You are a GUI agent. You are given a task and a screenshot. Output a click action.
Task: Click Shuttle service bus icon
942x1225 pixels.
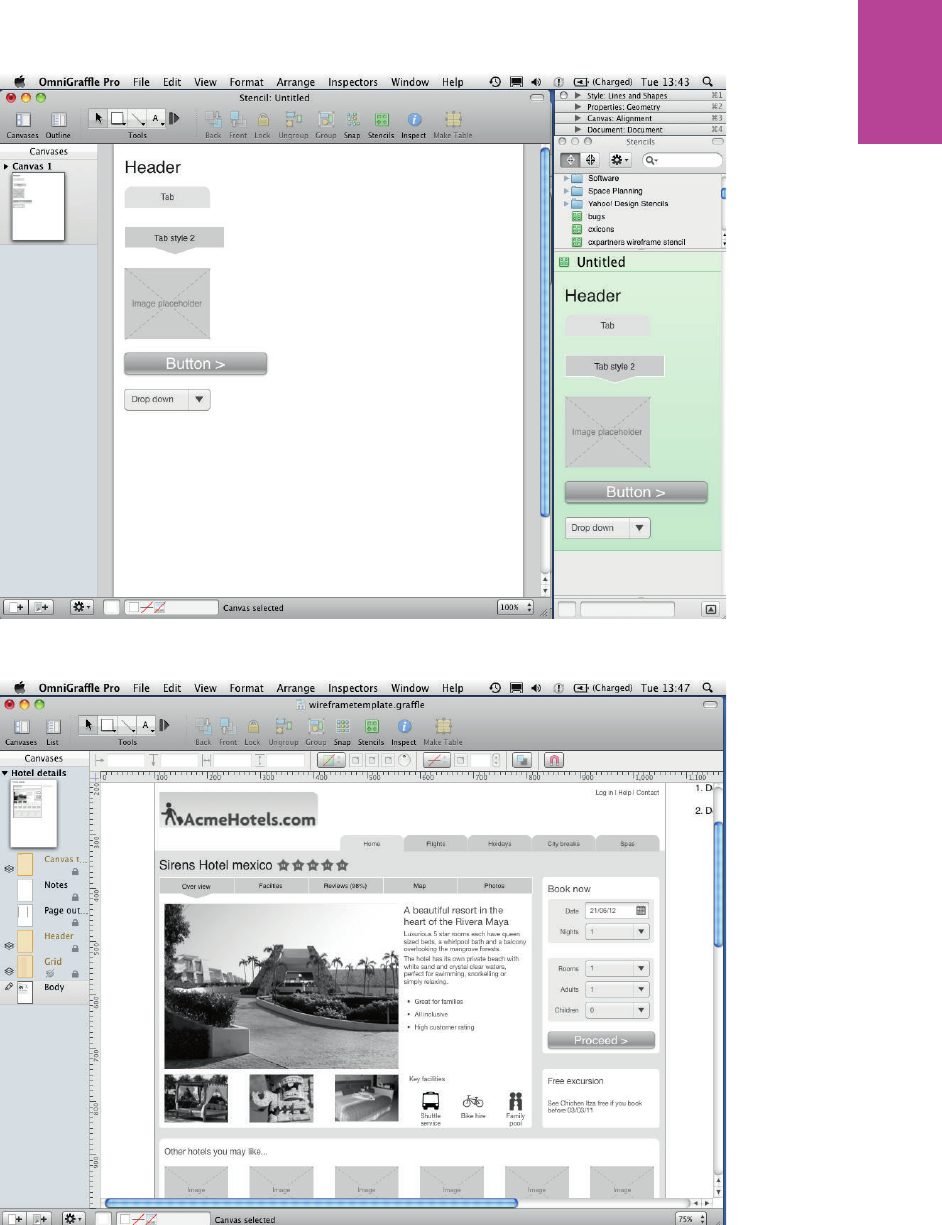click(x=430, y=1101)
